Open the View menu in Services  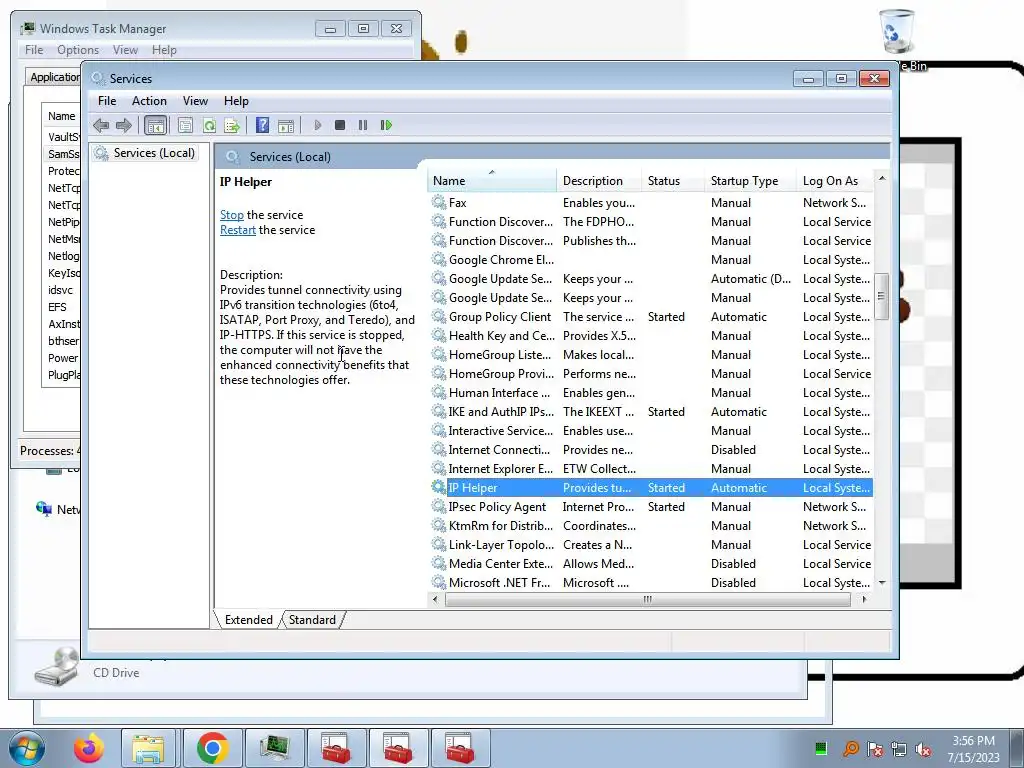point(195,101)
